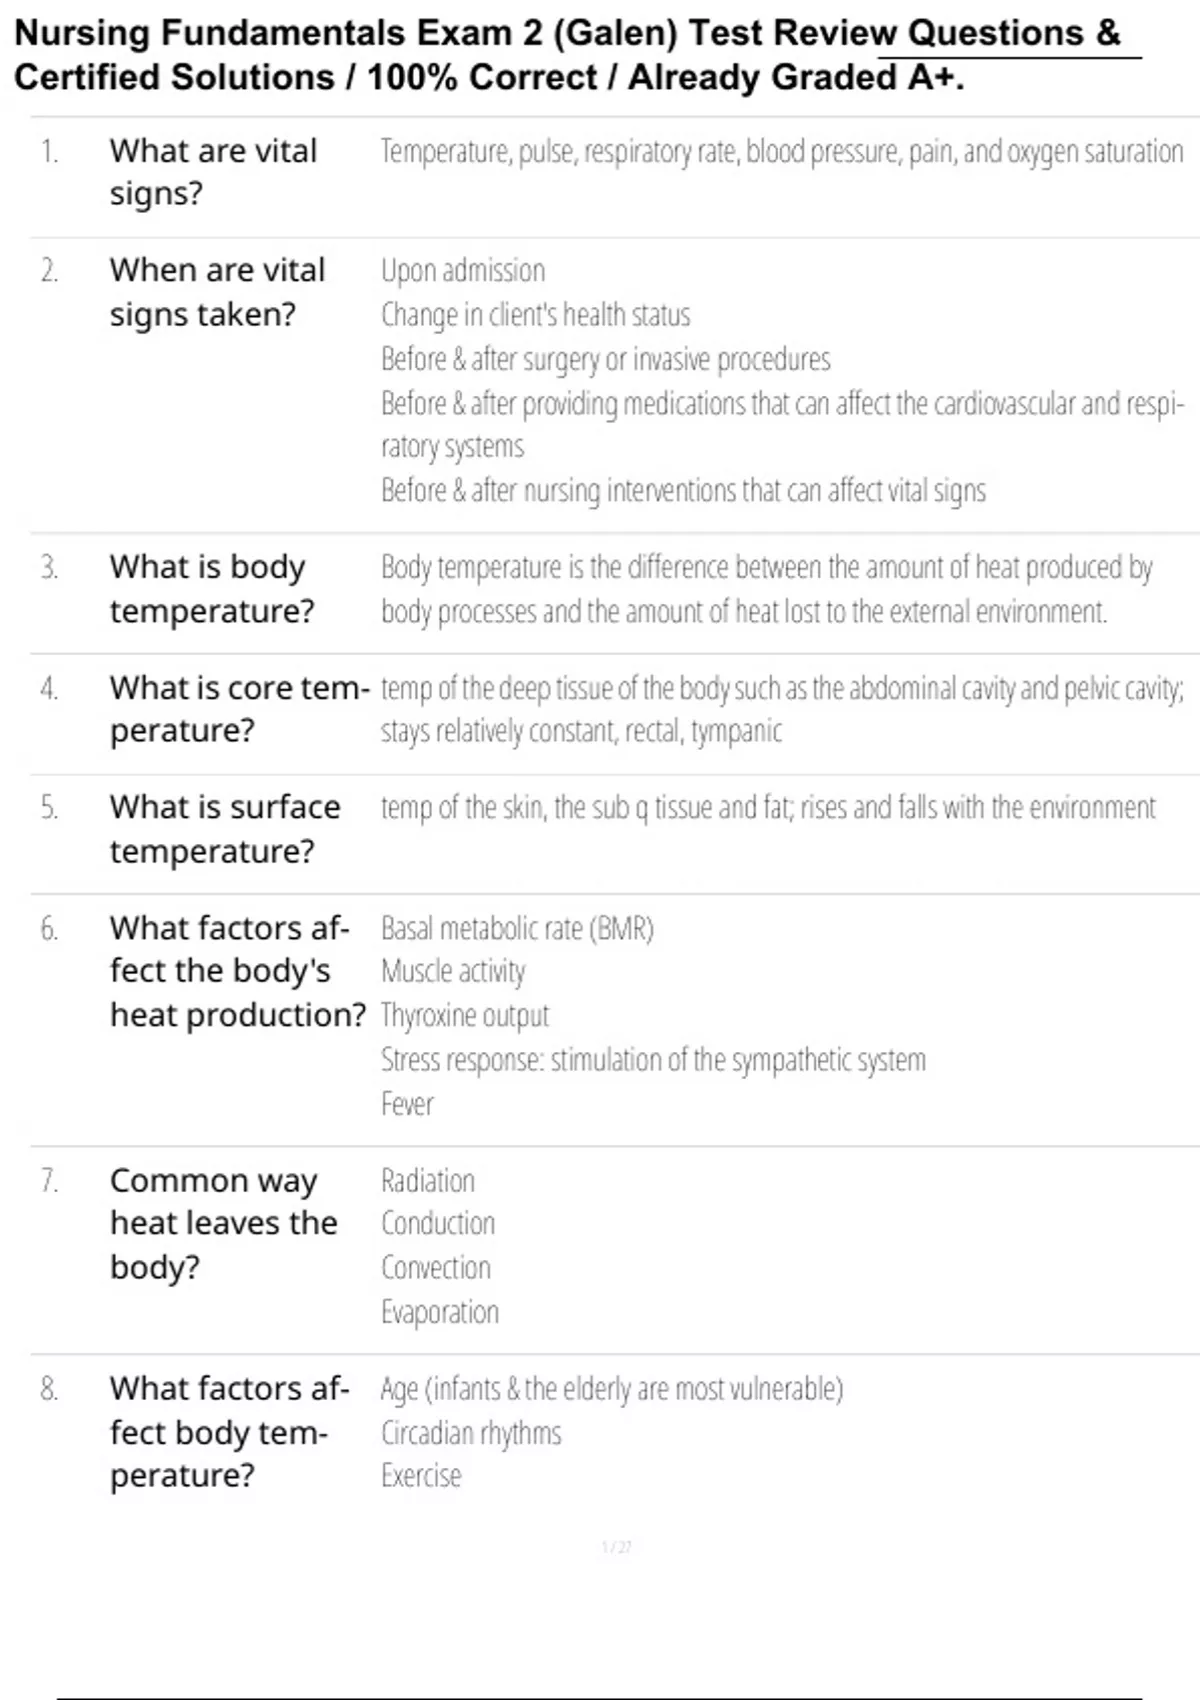Select question 'Common way heat leaves the body?'
1200x1700 pixels.
coord(224,1224)
